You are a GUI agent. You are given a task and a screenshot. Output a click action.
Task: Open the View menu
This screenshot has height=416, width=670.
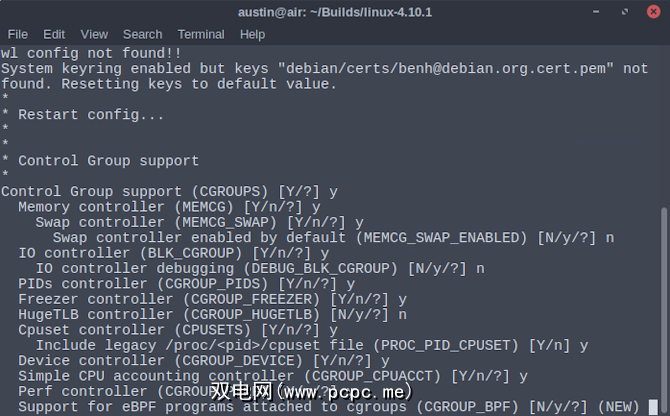pos(94,34)
